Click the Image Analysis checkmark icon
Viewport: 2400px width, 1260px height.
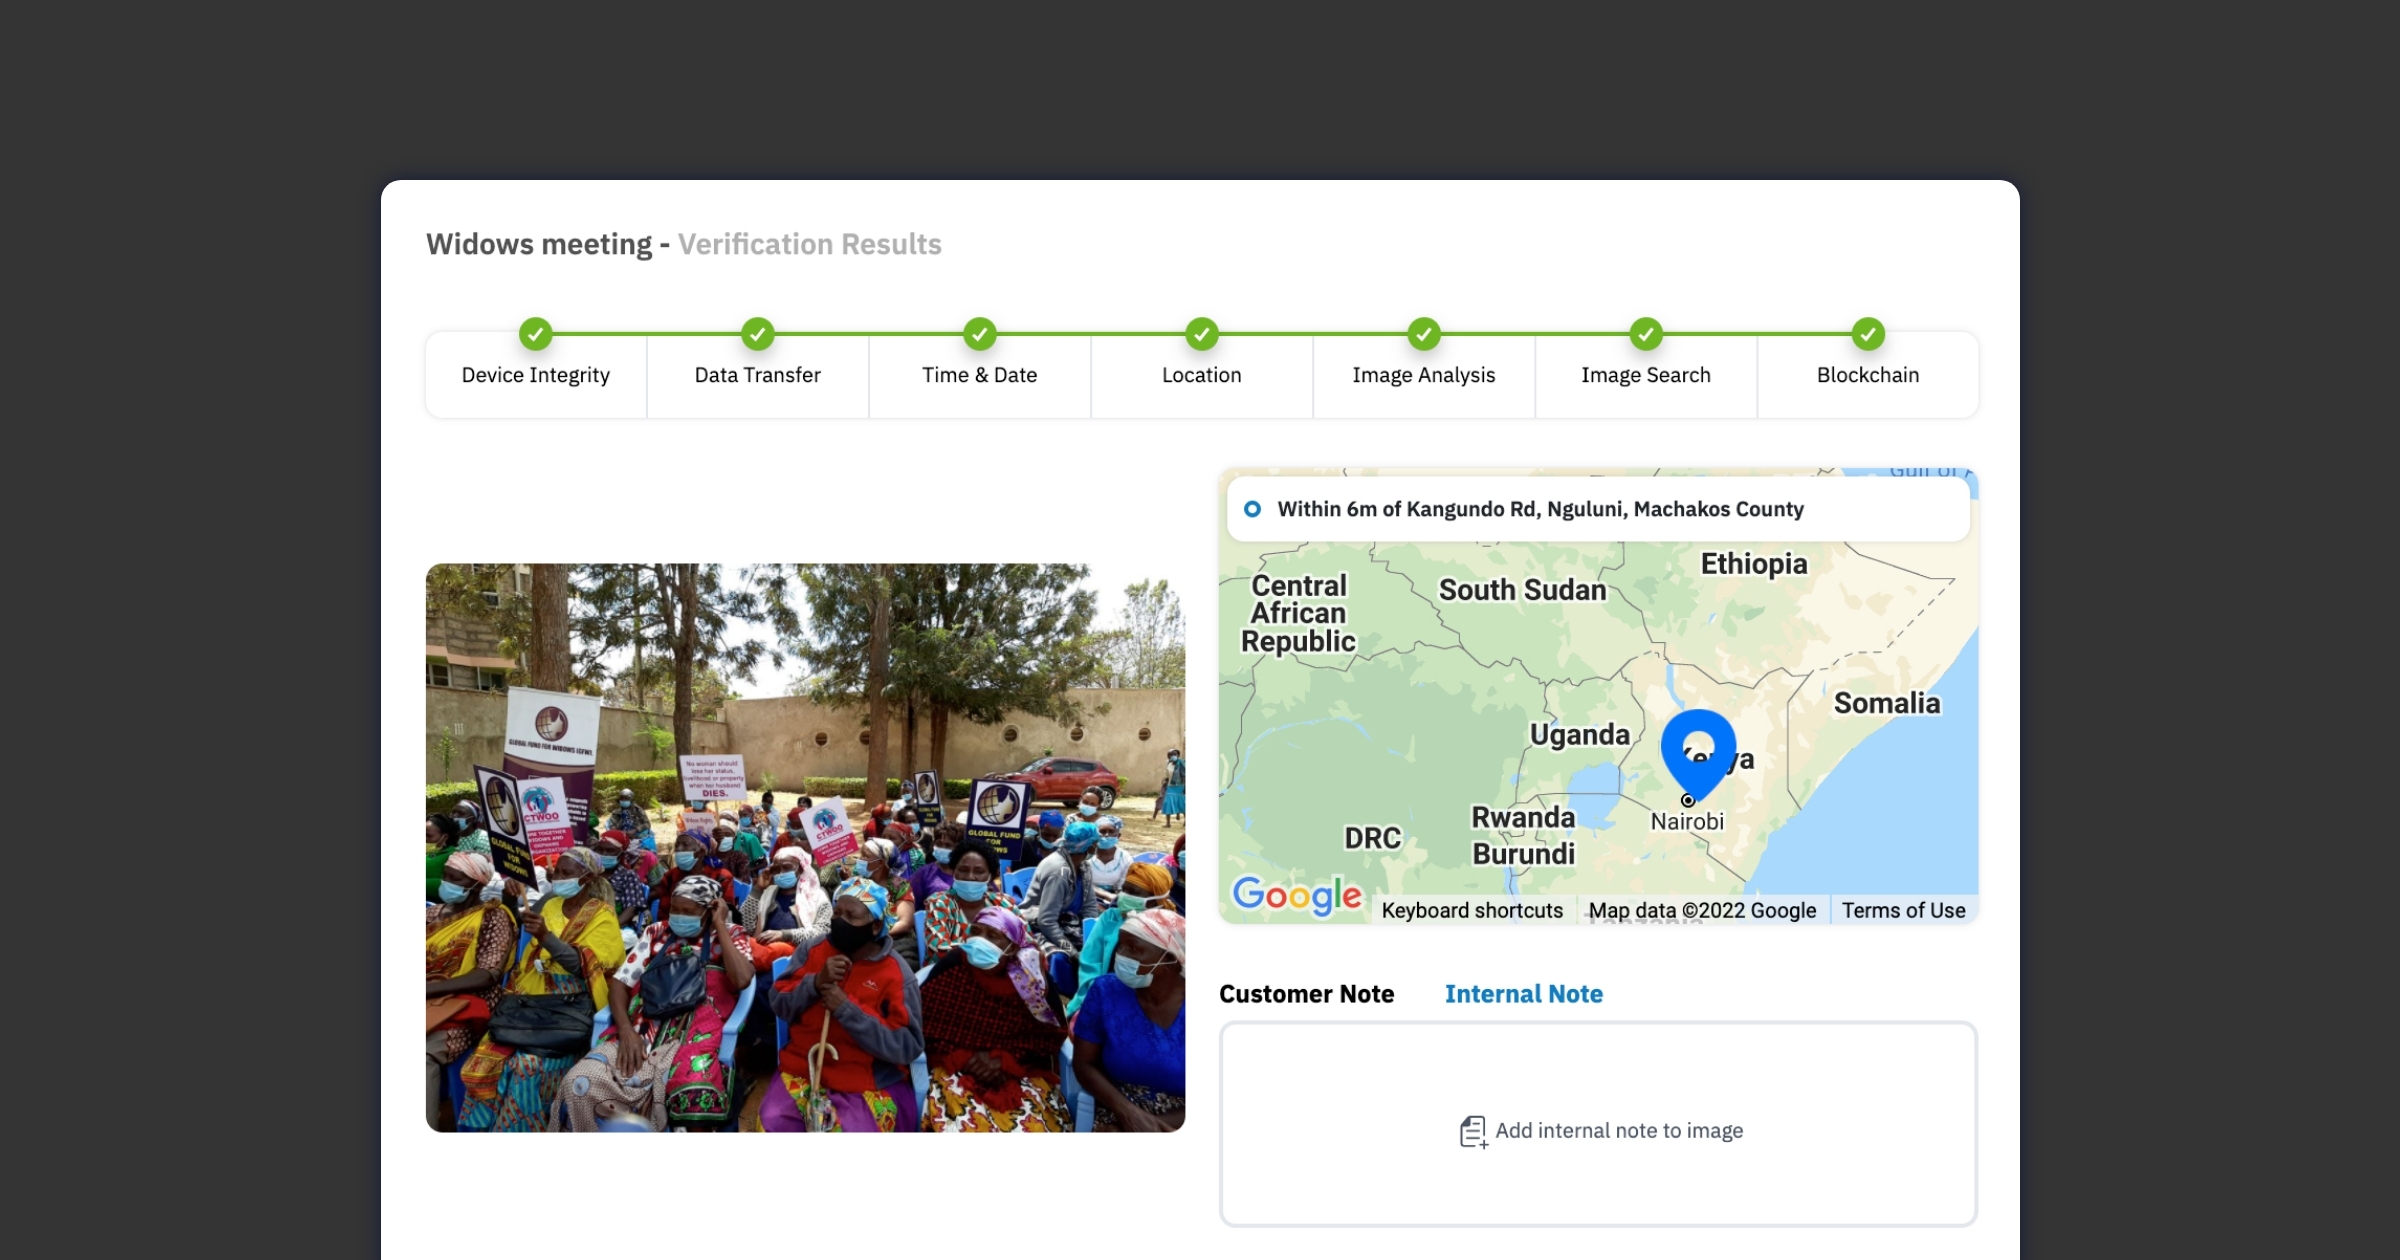coord(1423,334)
